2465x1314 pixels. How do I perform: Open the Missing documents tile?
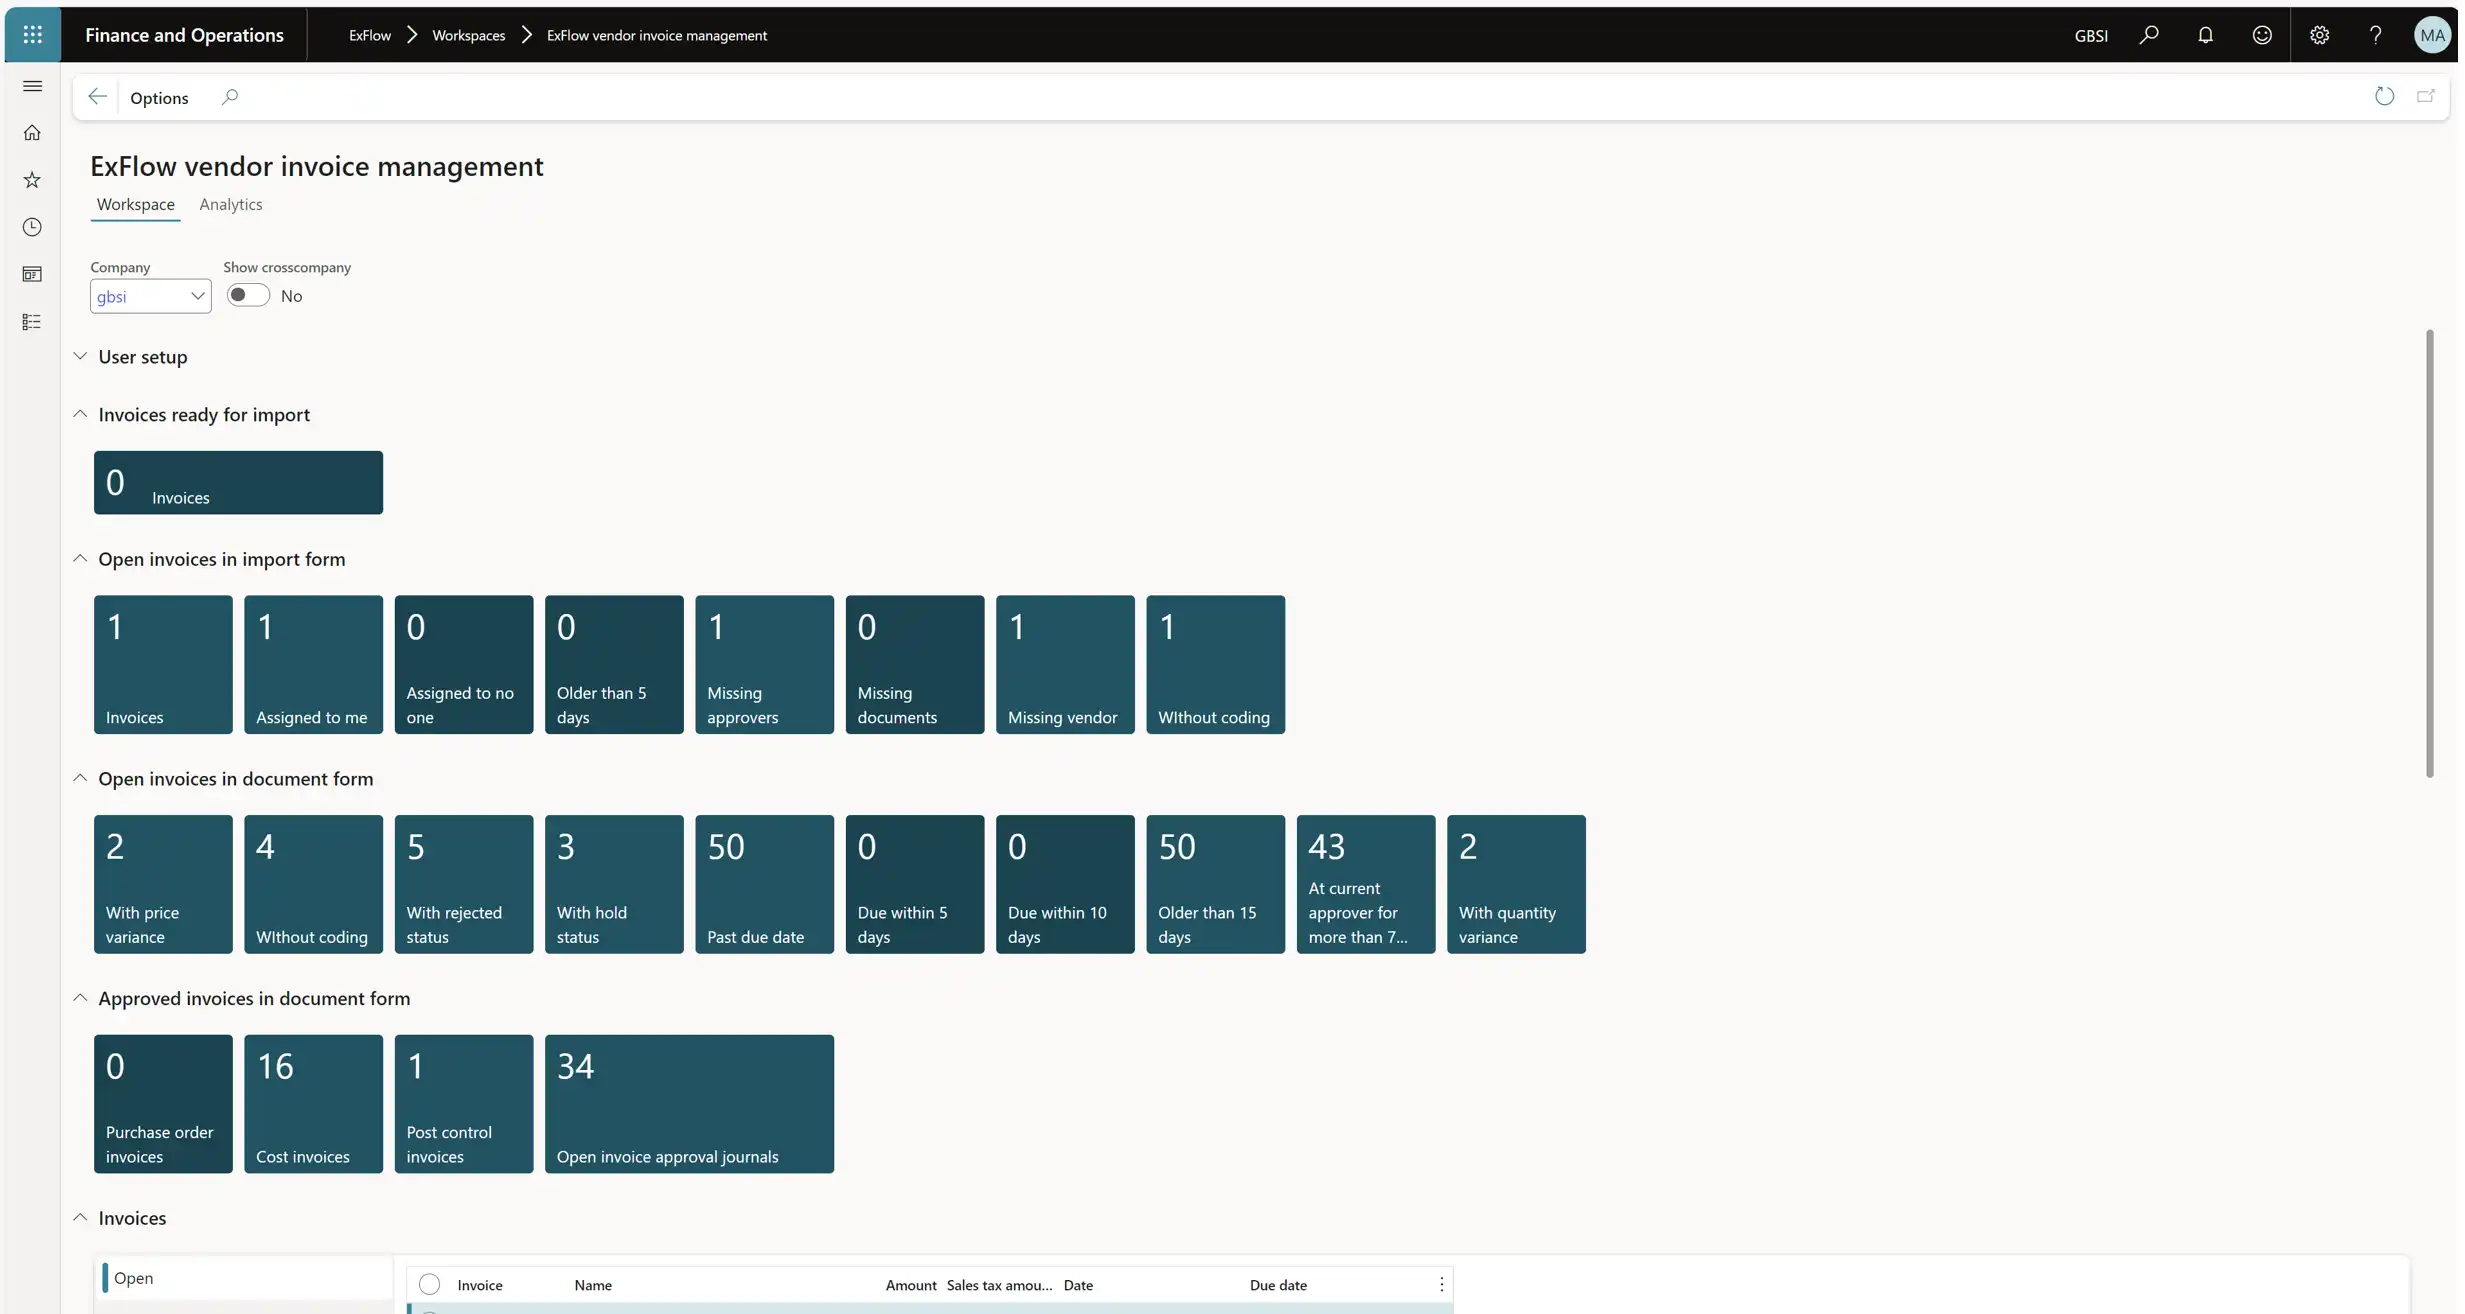click(x=915, y=664)
